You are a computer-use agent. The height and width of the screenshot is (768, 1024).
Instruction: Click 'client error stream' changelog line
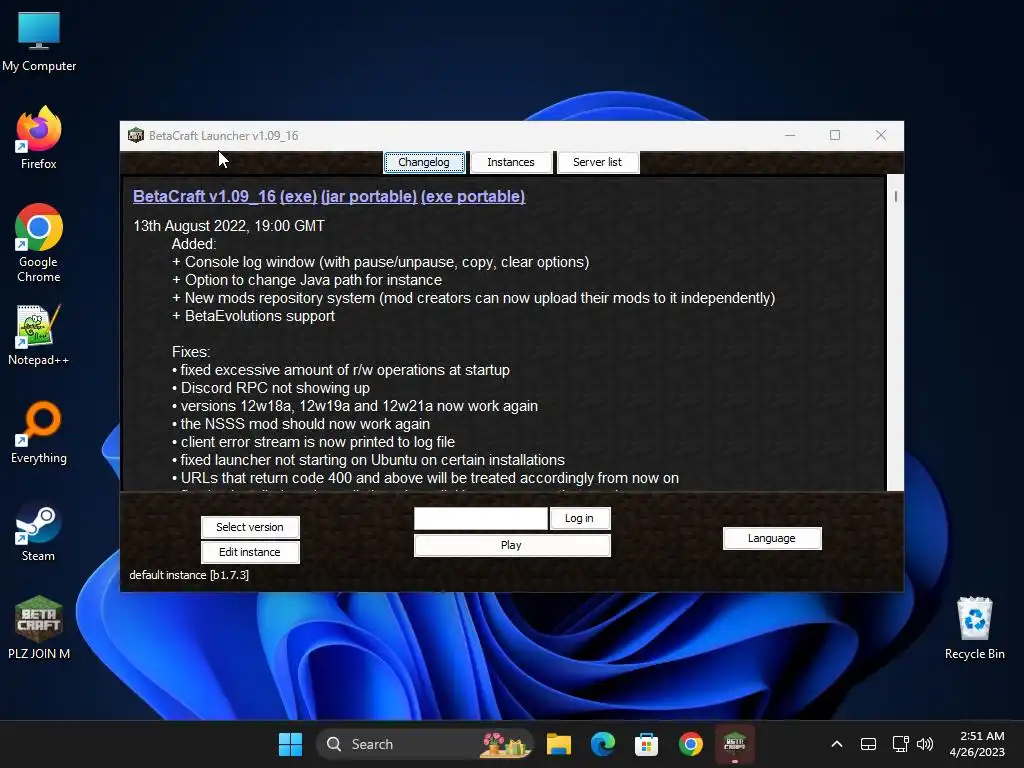(313, 442)
